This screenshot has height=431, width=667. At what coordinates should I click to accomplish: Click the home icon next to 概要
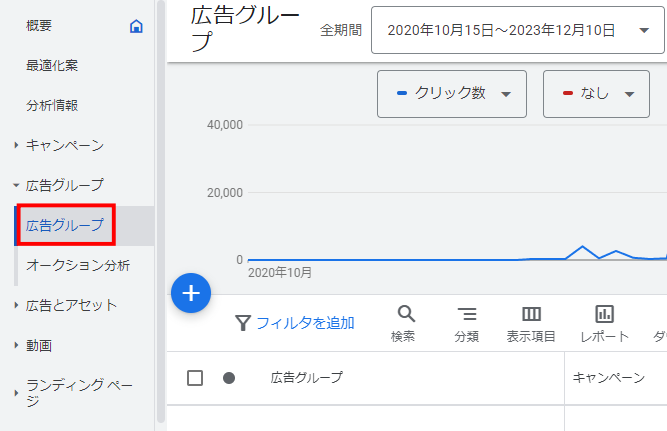pyautogui.click(x=137, y=26)
